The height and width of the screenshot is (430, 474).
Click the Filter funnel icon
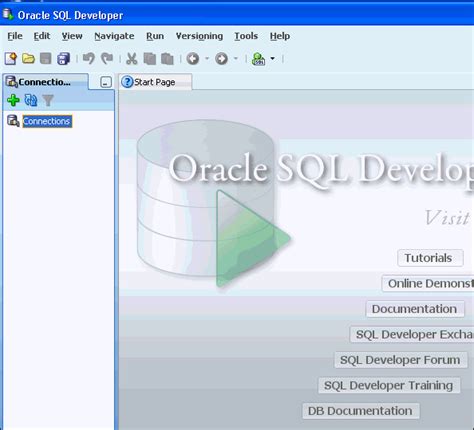coord(48,100)
